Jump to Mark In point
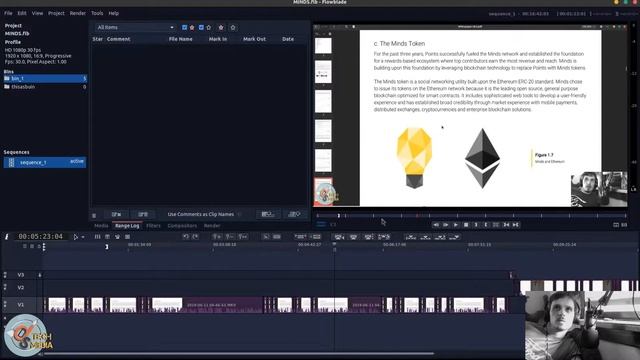Viewport: 640px width, 360px height. [506, 225]
